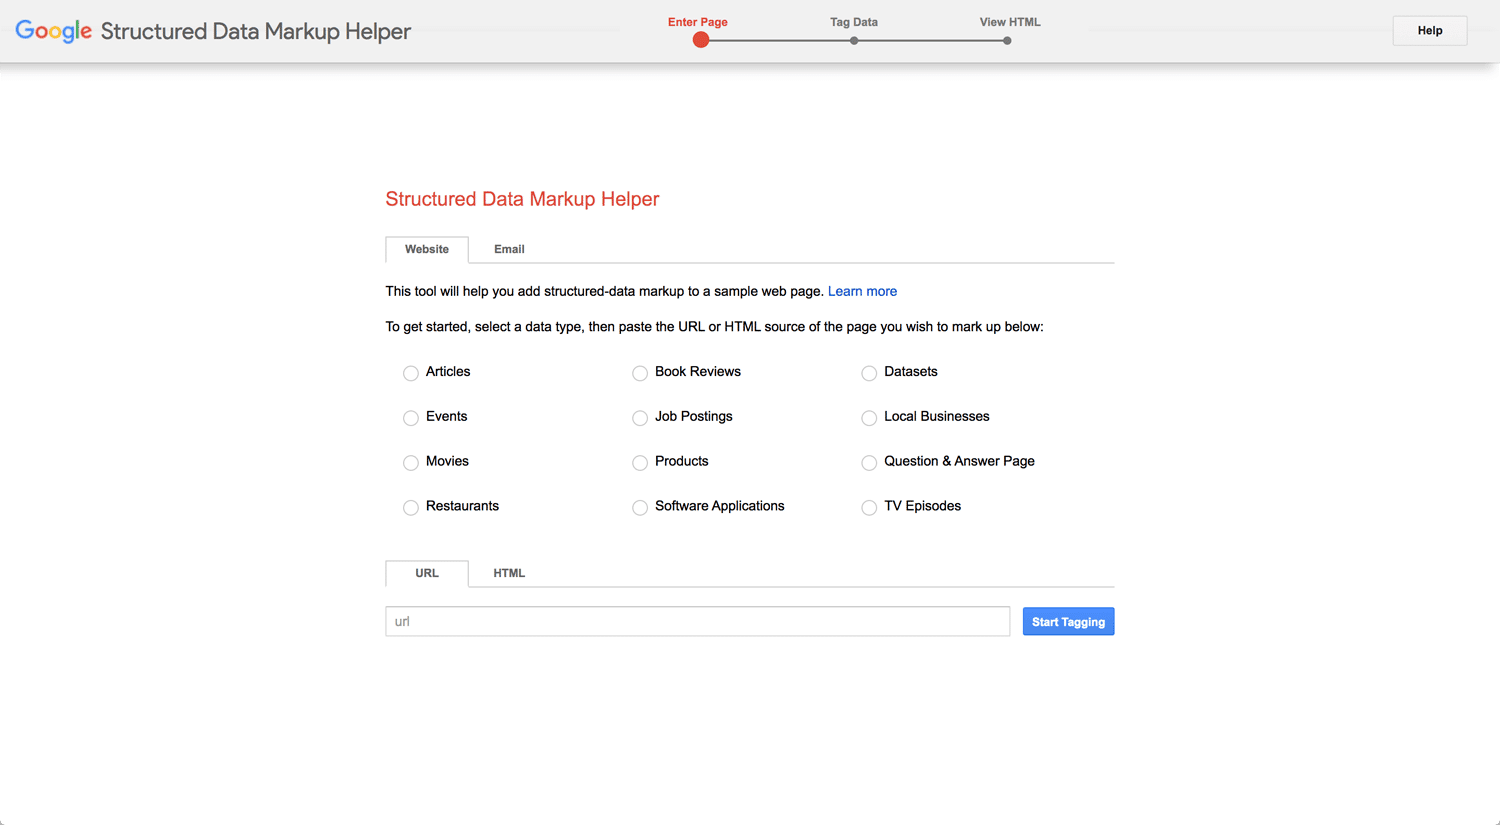This screenshot has height=825, width=1500.
Task: Click the header title Structured Data Markup Helper
Action: pos(256,31)
